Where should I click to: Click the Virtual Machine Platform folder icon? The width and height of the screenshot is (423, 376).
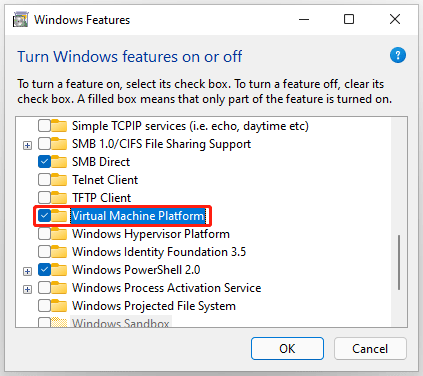59,216
